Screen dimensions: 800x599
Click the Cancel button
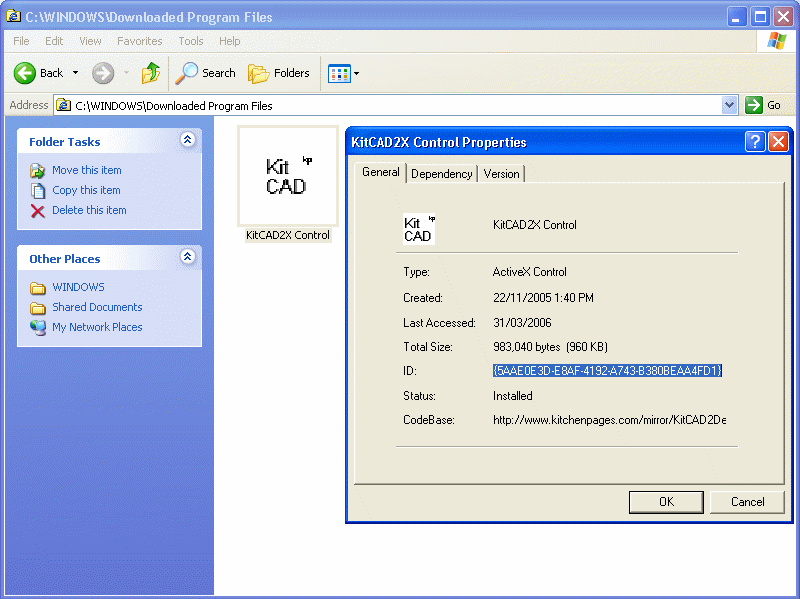747,502
